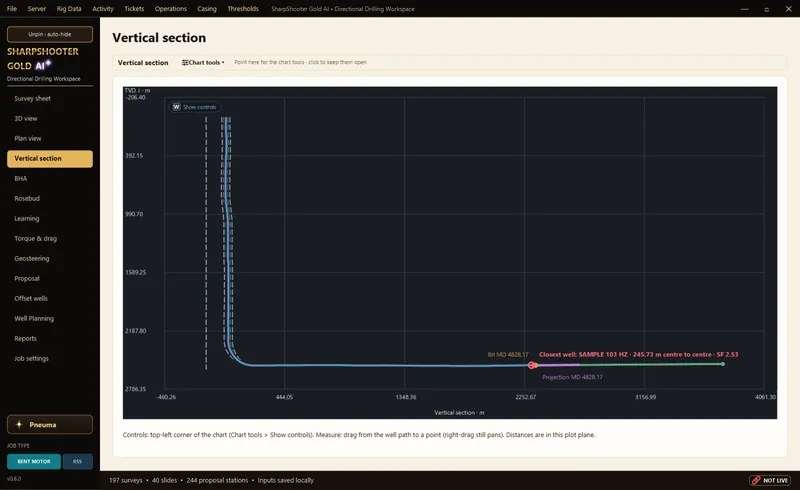Click the Bit MD 4828.17 label
Image resolution: width=800 pixels, height=490 pixels.
(x=508, y=354)
